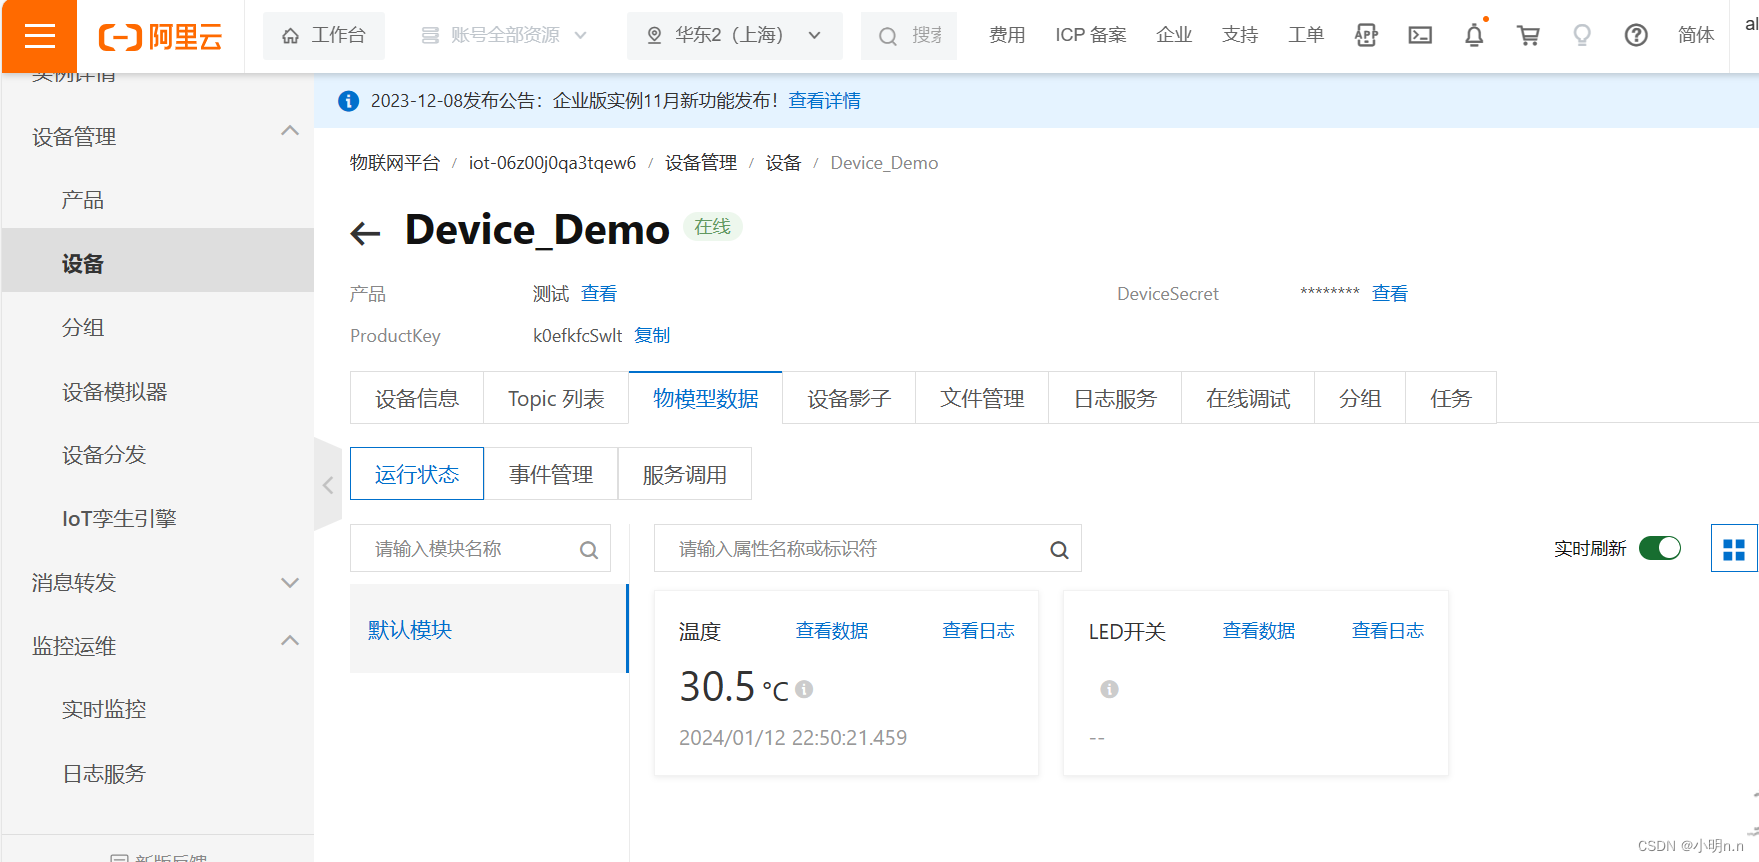The image size is (1759, 862).
Task: Open the help question mark icon
Action: pyautogui.click(x=1636, y=36)
